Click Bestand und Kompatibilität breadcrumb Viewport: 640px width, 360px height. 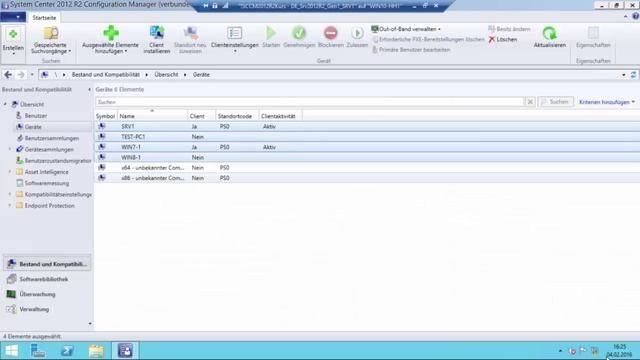click(x=106, y=75)
